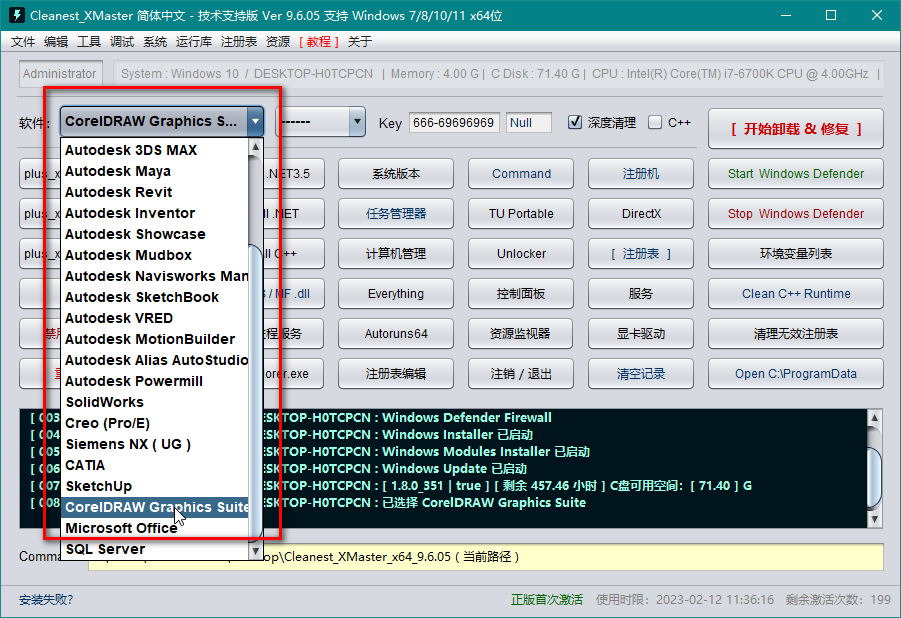Open the 系统 menu

pos(155,42)
